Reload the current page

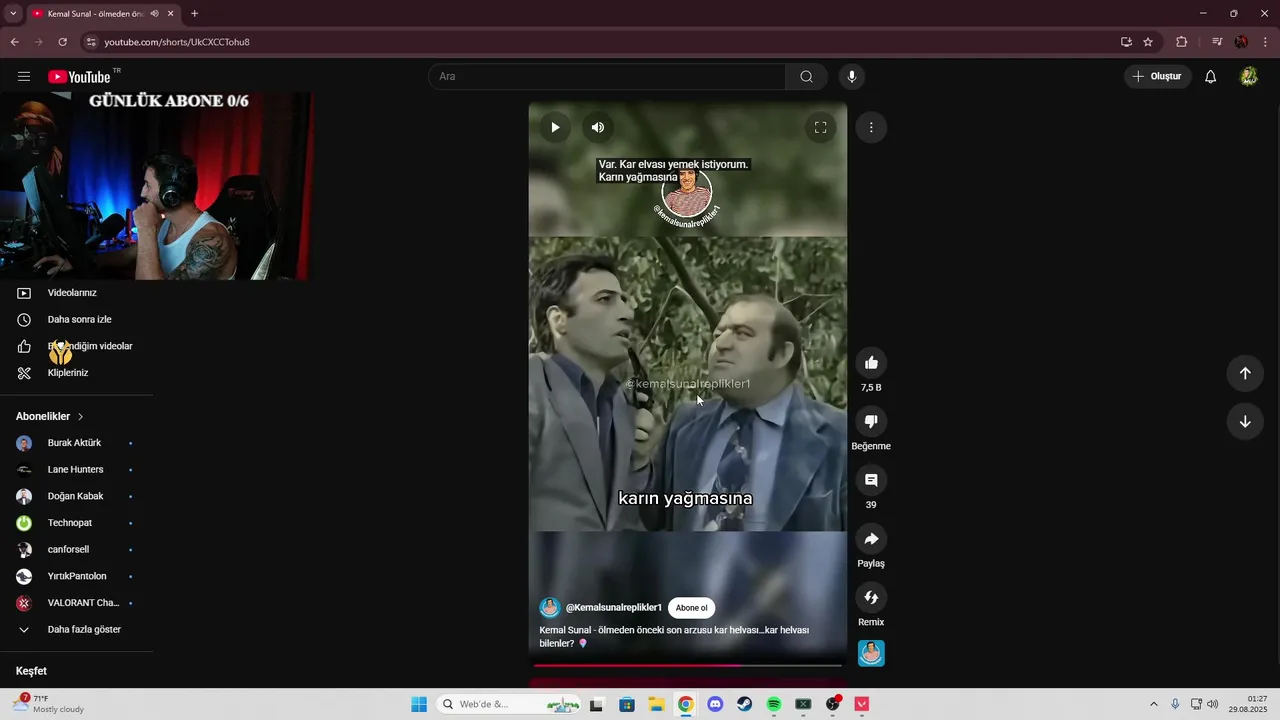[x=62, y=42]
